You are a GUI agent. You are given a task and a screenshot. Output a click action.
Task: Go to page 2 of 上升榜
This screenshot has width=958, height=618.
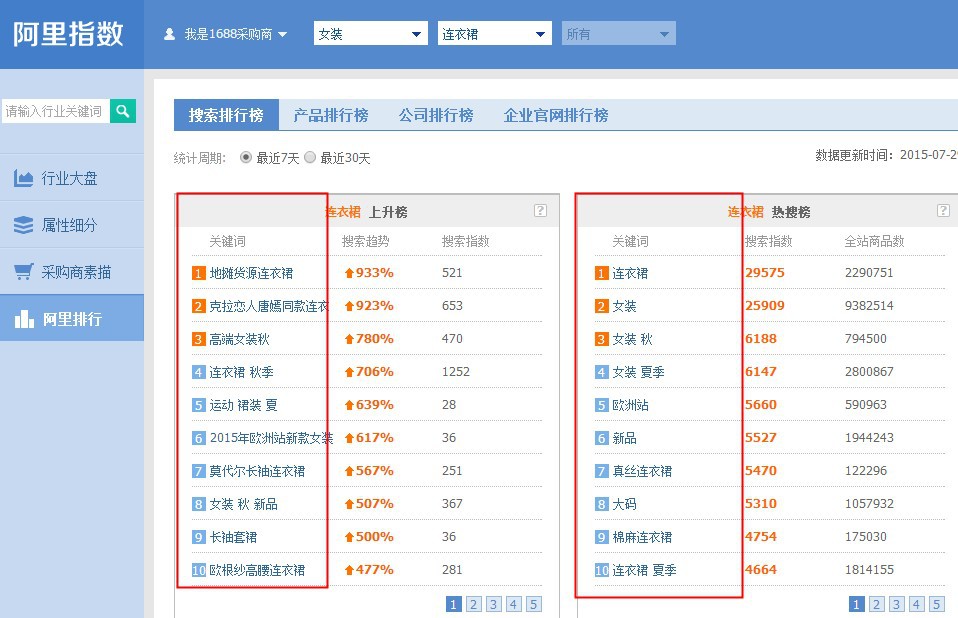point(473,605)
